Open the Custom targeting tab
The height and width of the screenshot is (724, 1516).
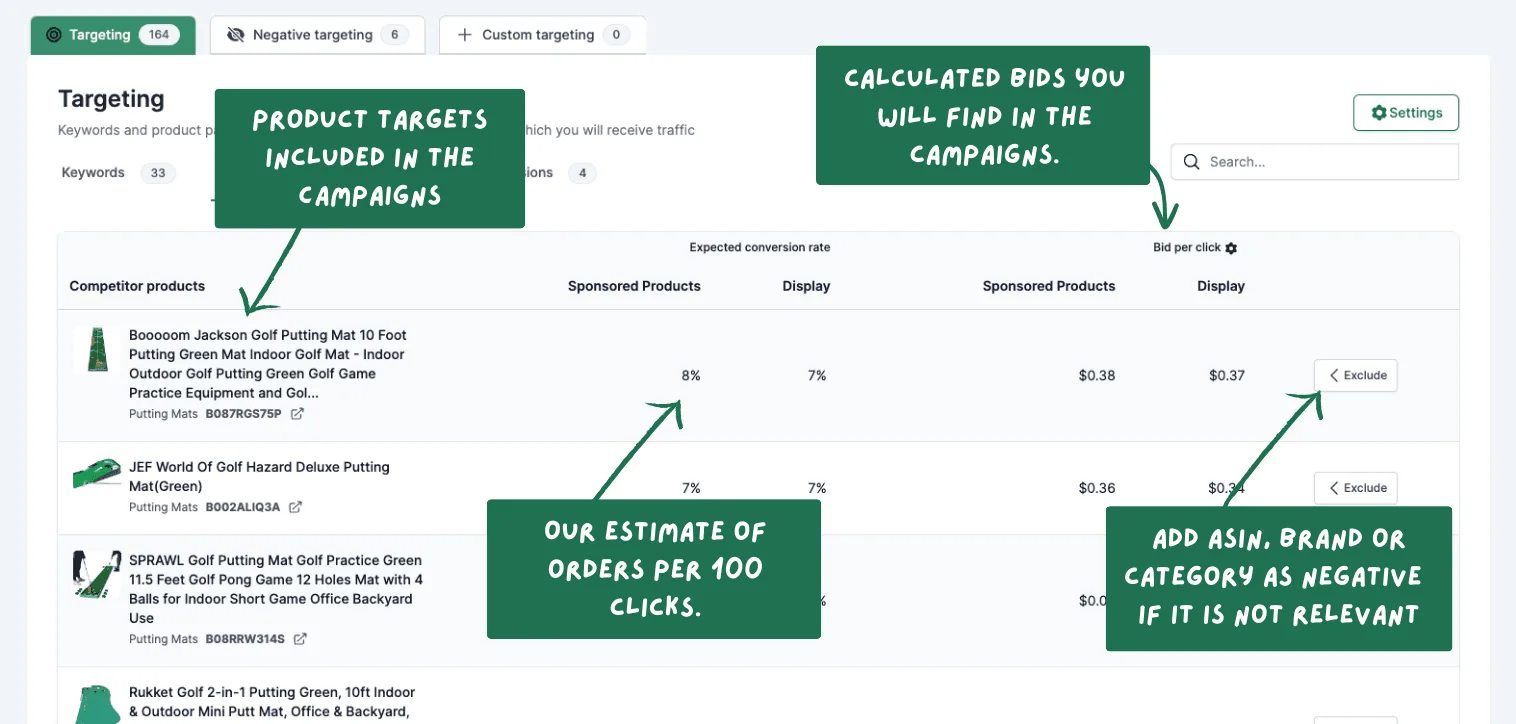pyautogui.click(x=542, y=35)
